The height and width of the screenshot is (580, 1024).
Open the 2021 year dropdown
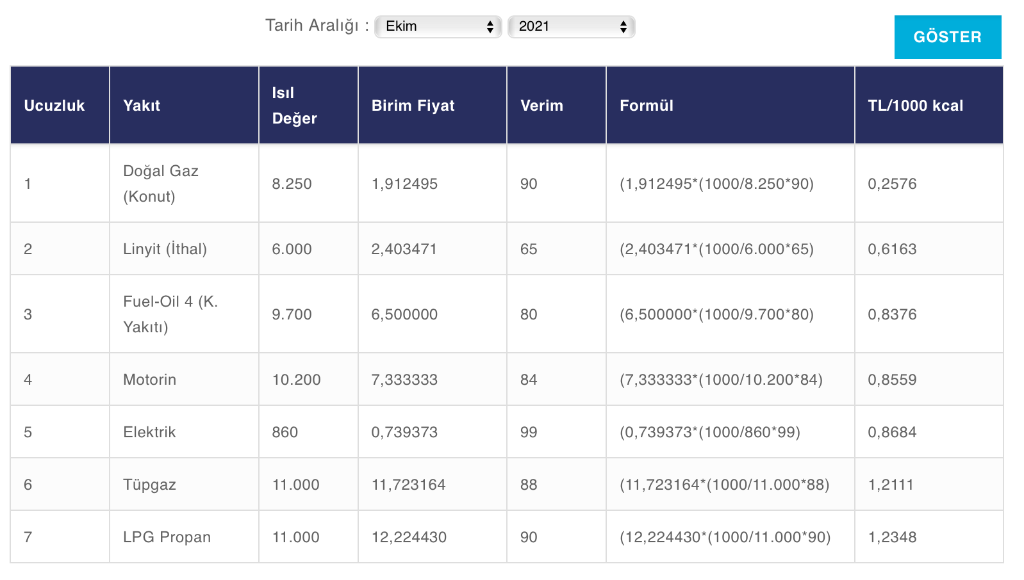point(571,26)
